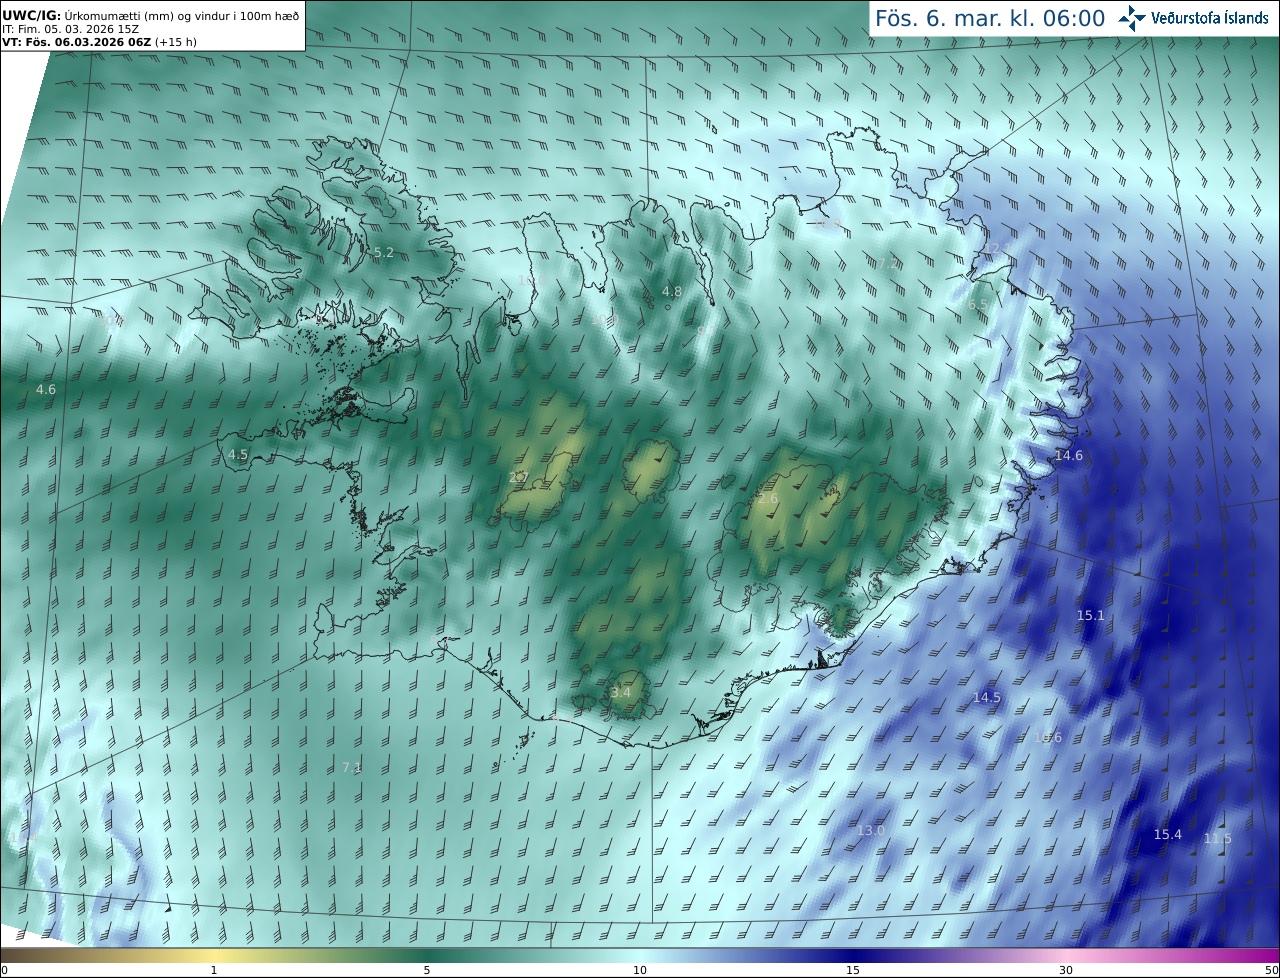Click the 2.7 value on the western glacier
Image resolution: width=1280 pixels, height=978 pixels.
(518, 477)
